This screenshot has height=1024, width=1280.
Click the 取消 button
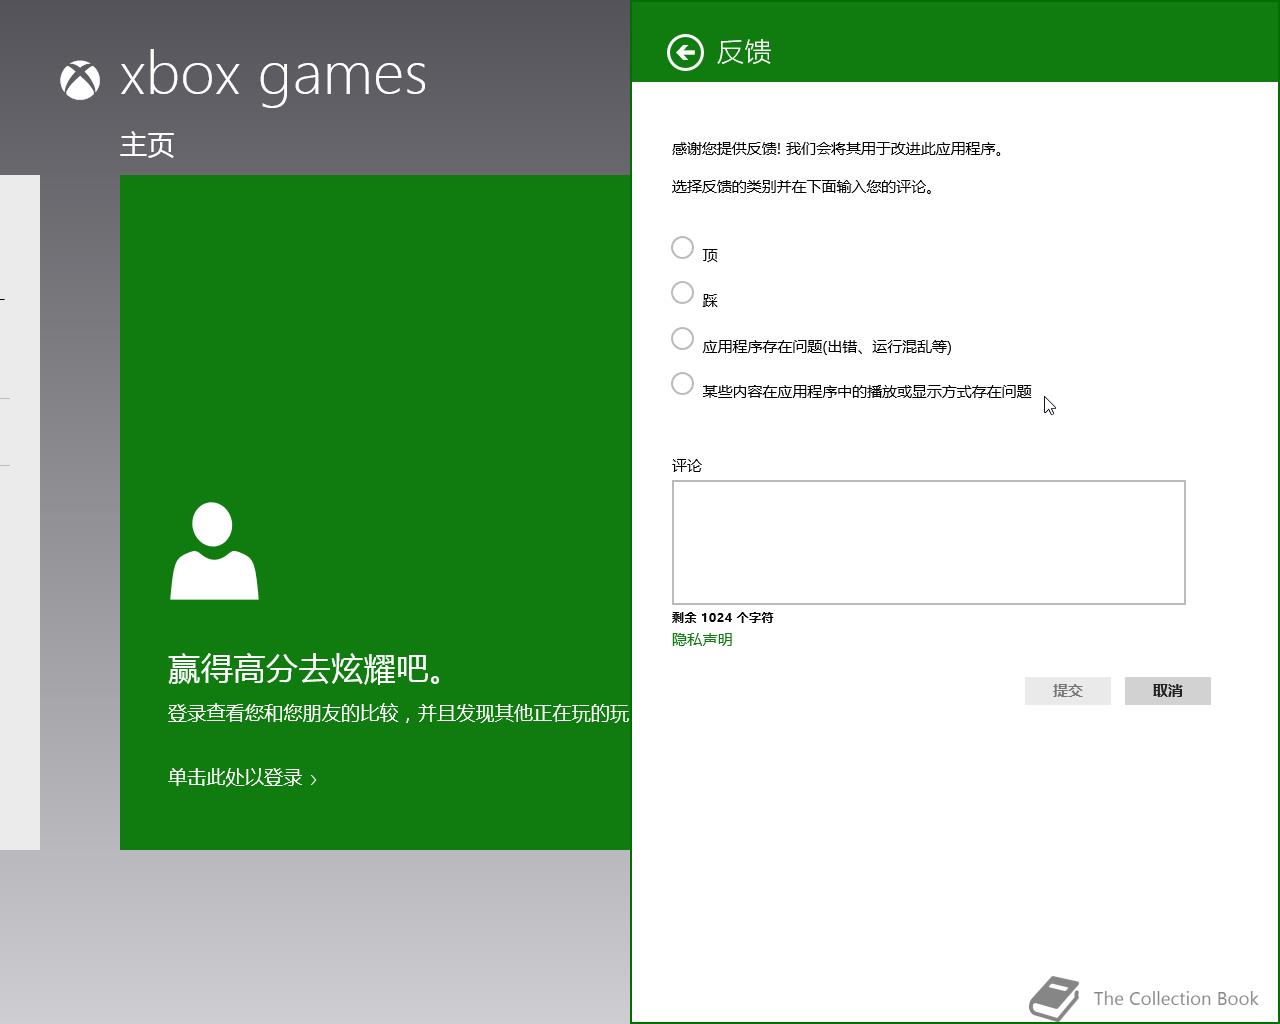coord(1167,691)
